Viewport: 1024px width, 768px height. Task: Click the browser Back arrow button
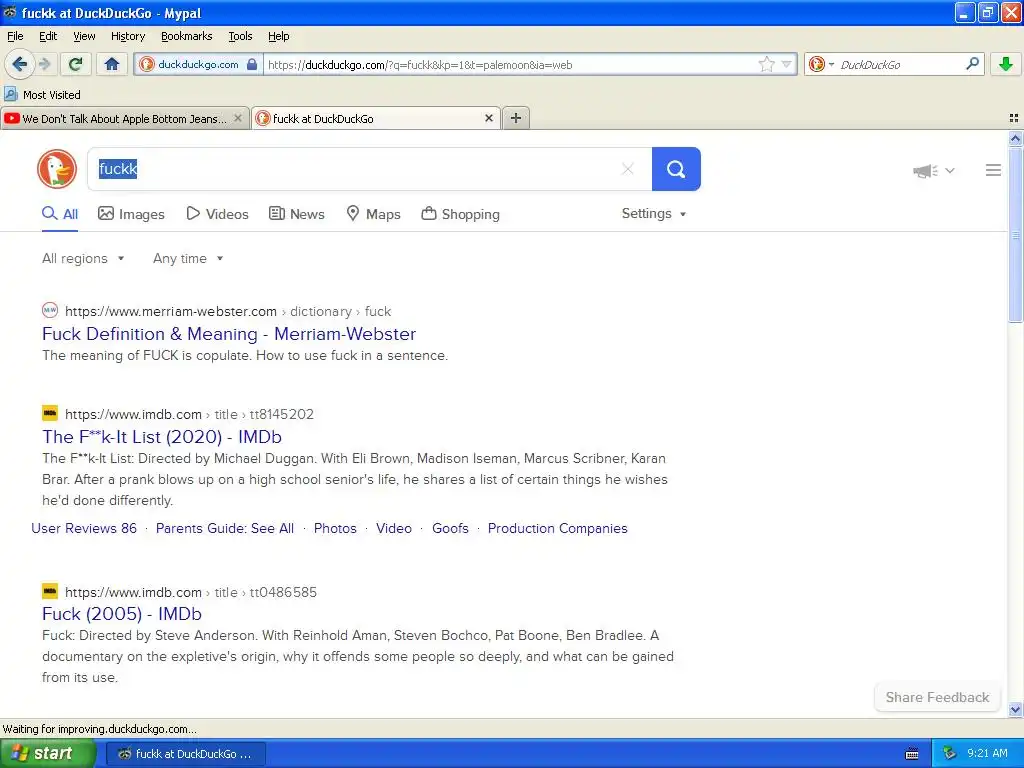pos(19,64)
